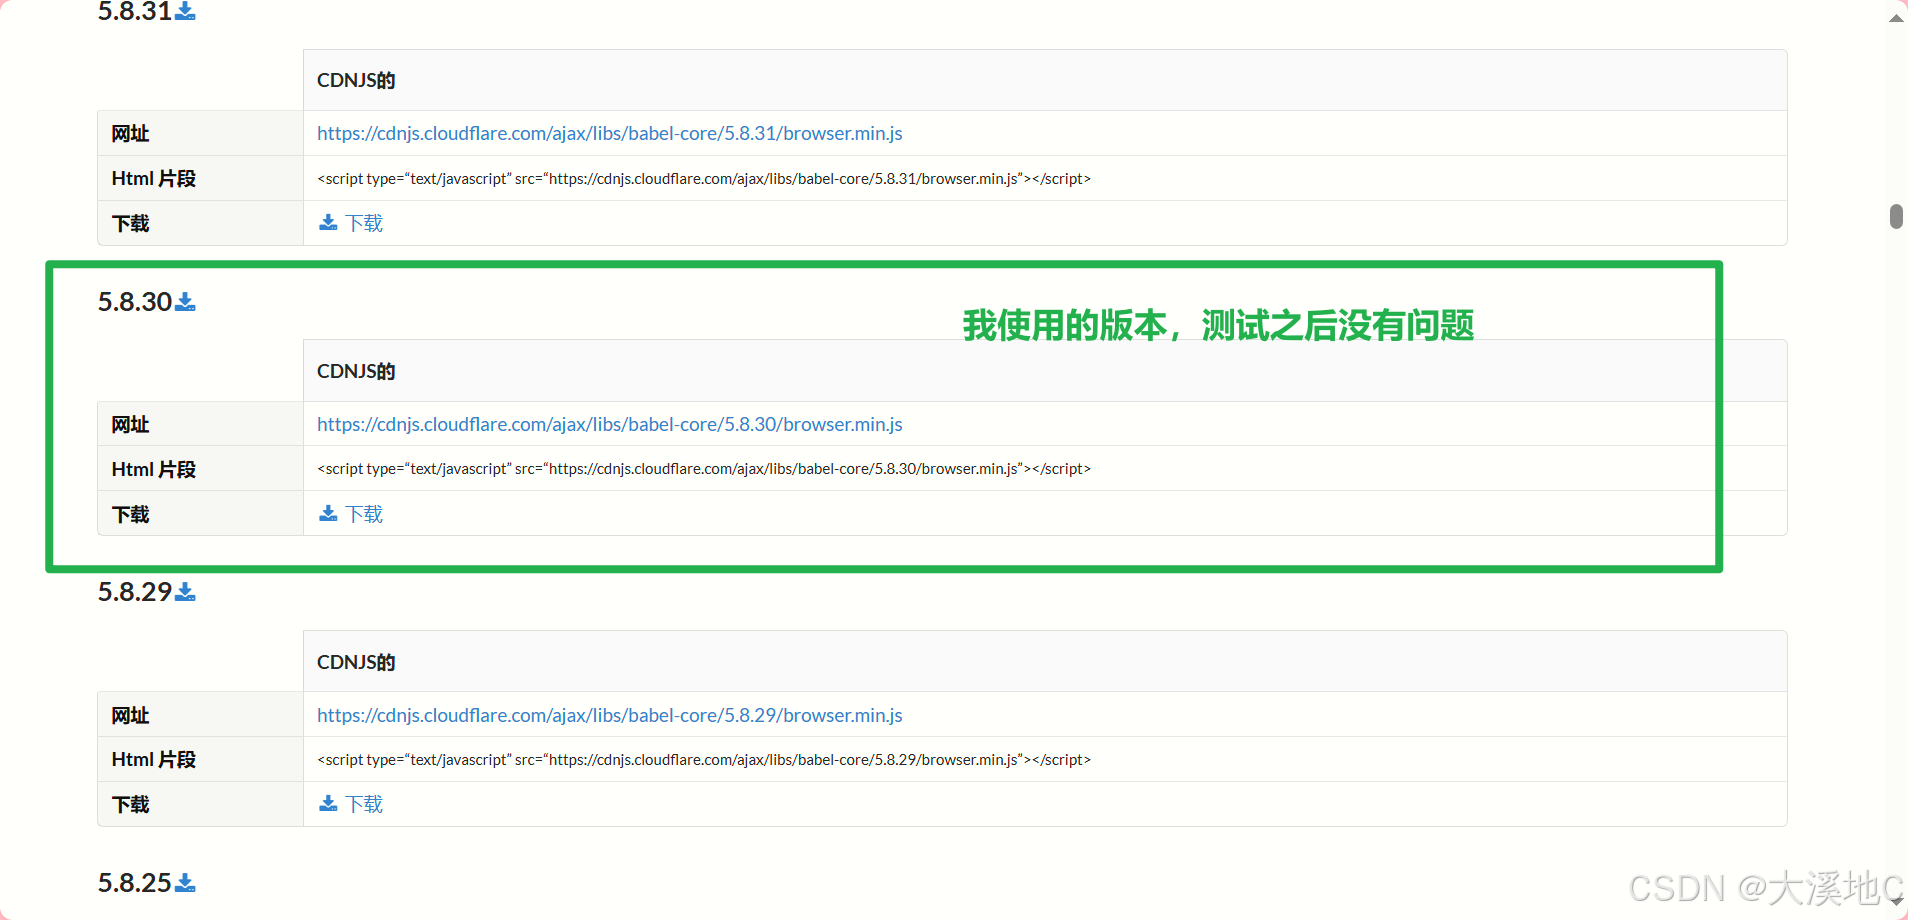Open the 5.8.29 browser.min.js URL link

[x=609, y=715]
